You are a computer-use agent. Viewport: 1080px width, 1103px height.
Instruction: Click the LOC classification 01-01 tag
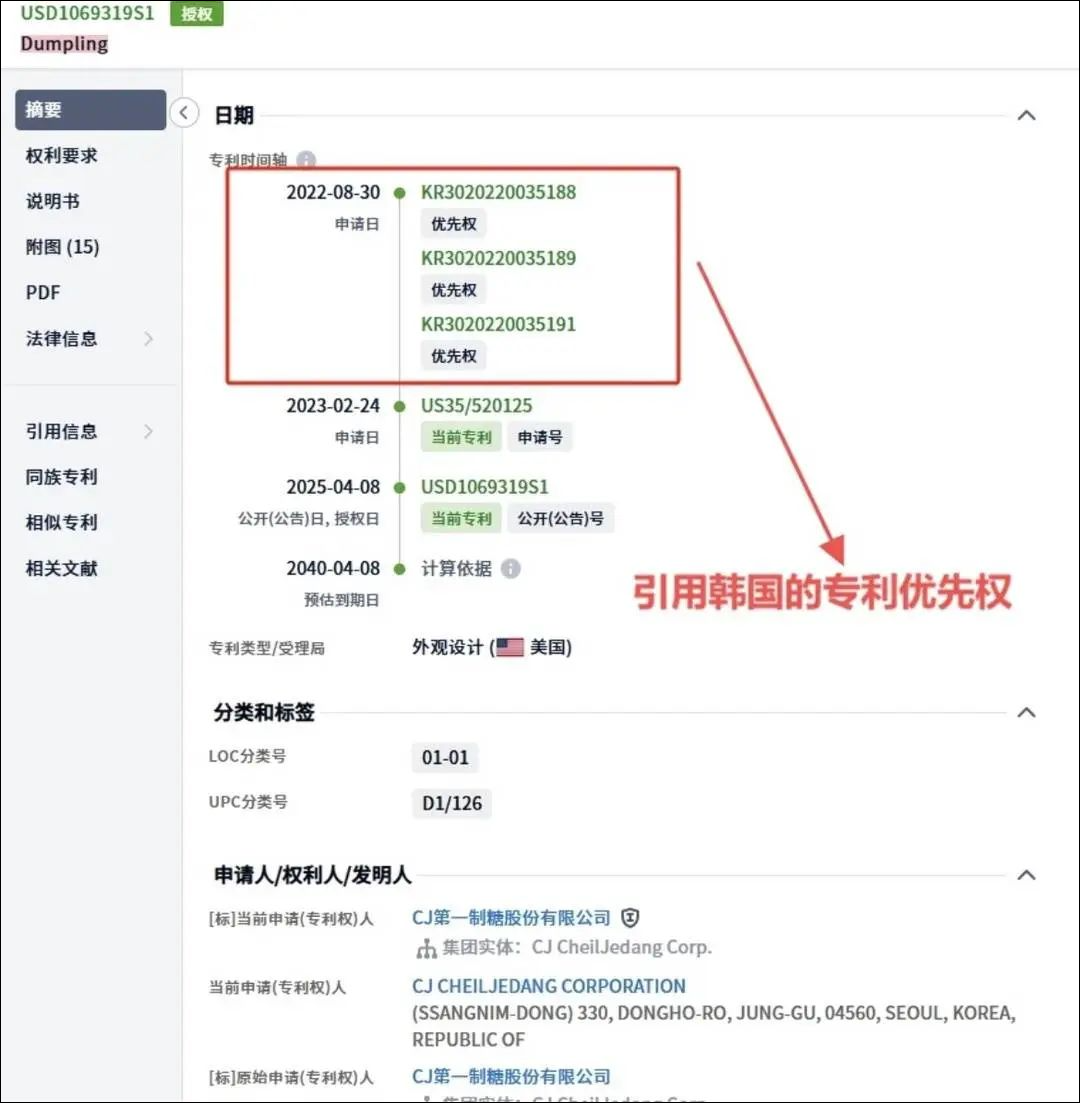[x=445, y=758]
